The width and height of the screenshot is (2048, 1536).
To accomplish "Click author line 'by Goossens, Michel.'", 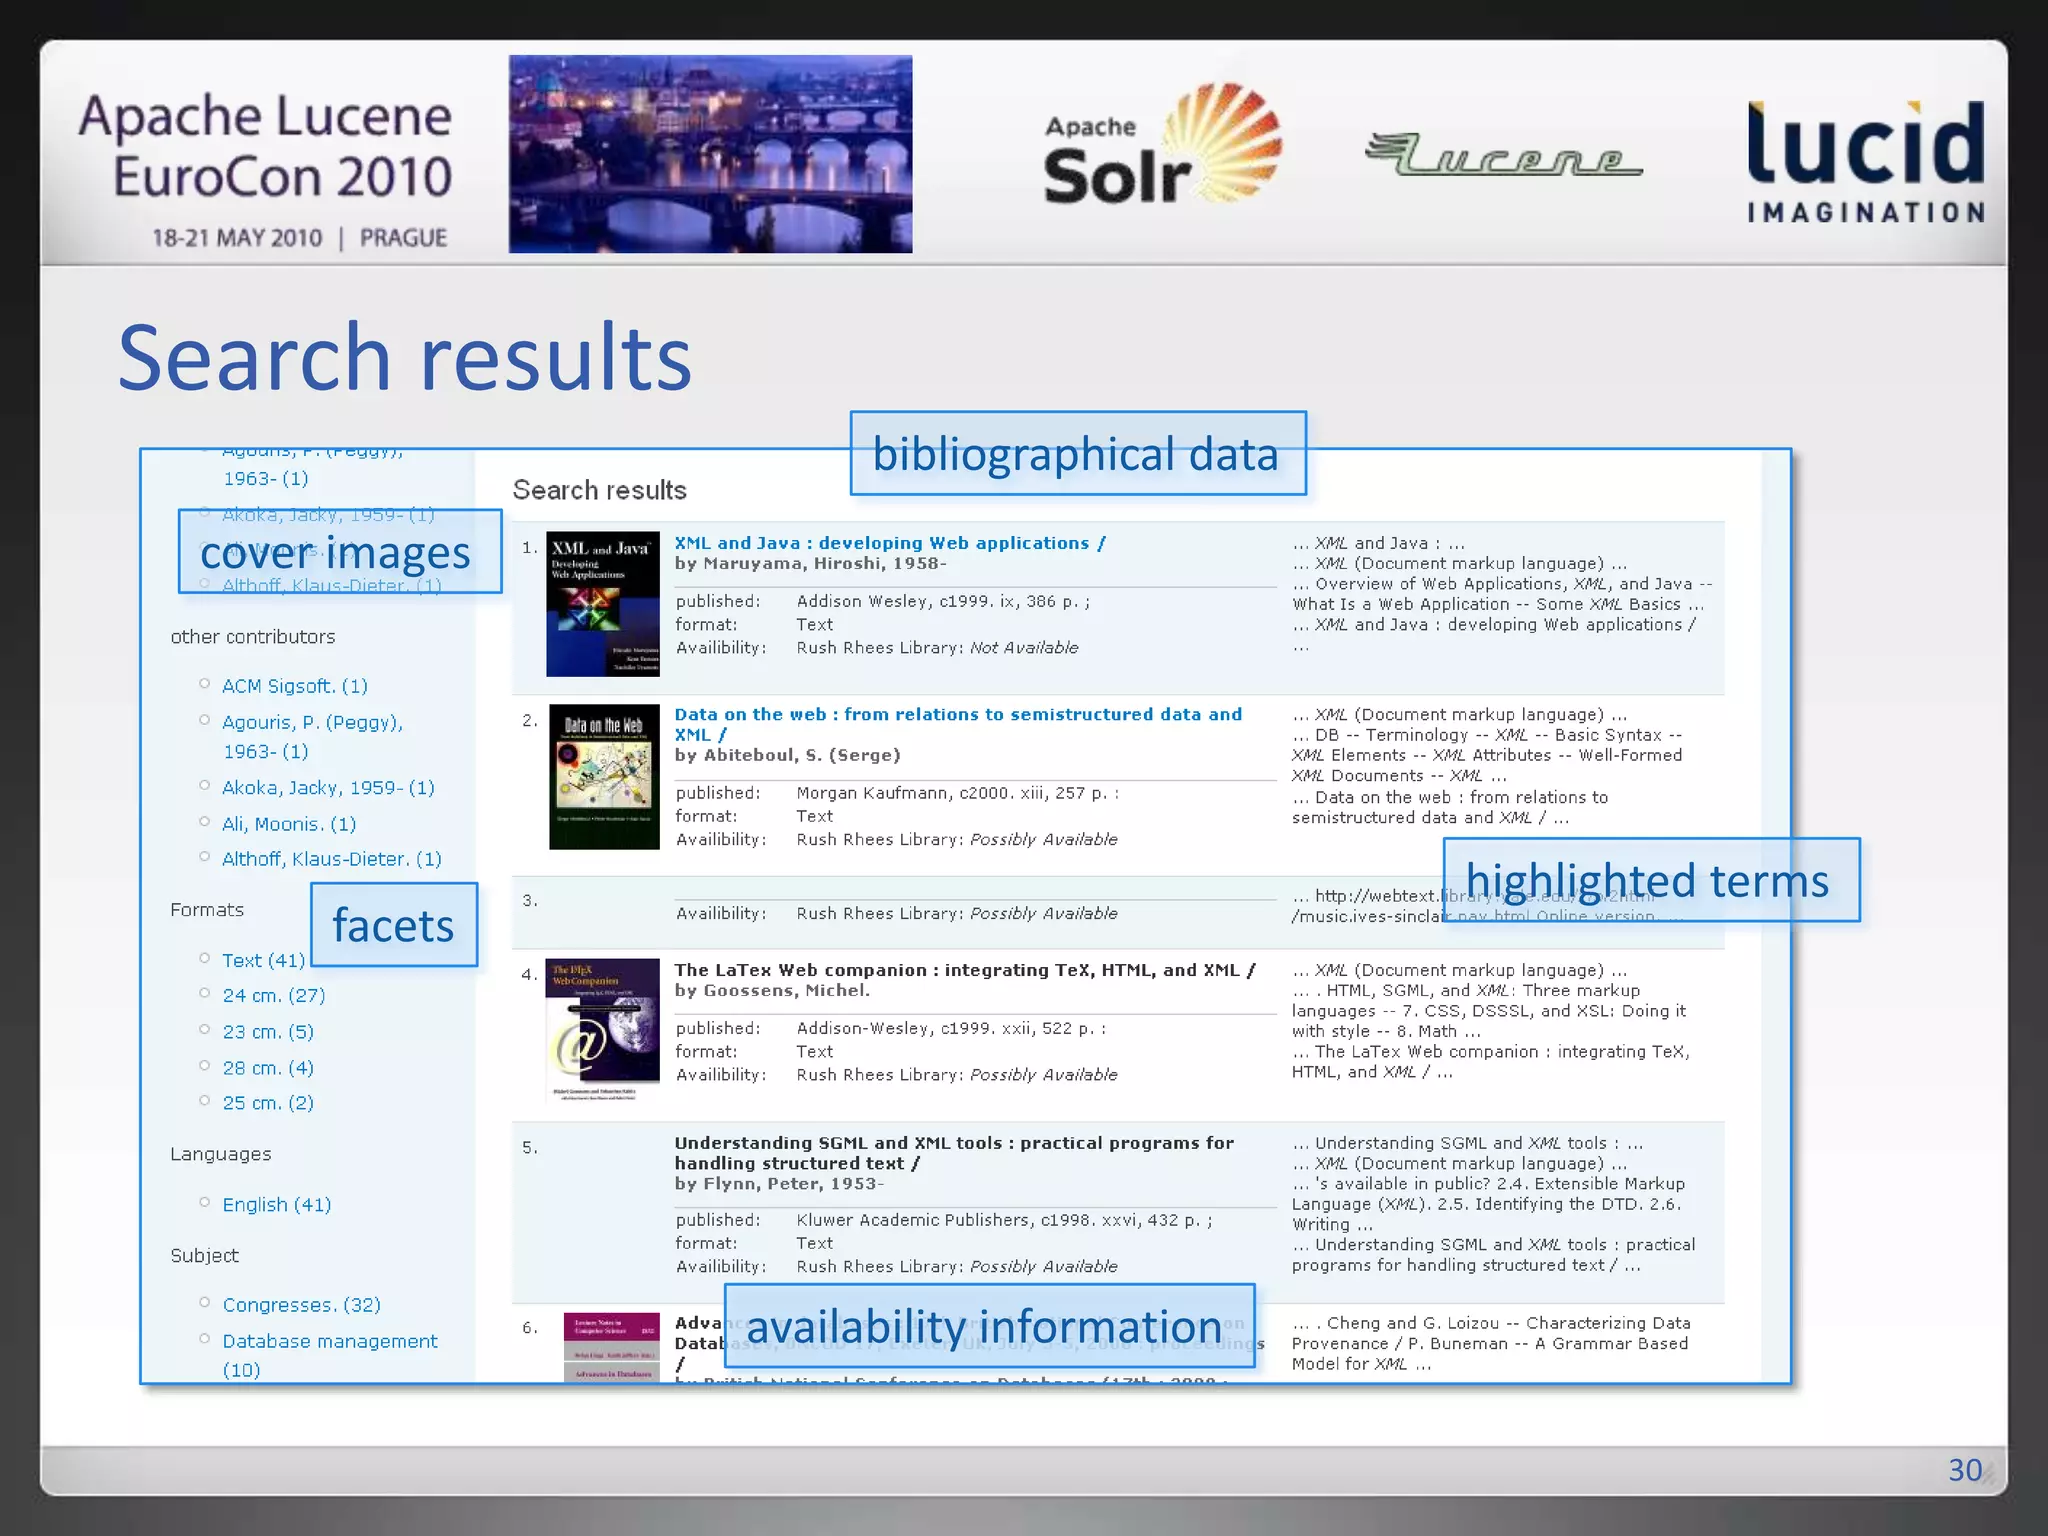I will [x=772, y=991].
